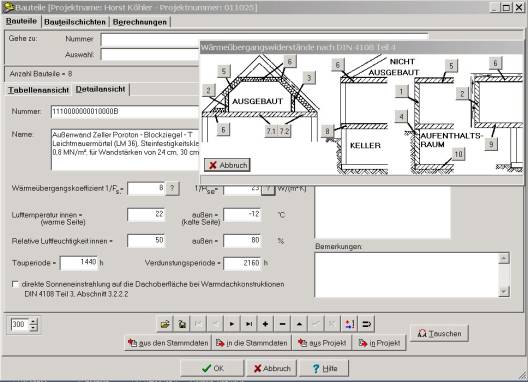Viewport: 528px width, 382px height.
Task: Delete record with minus icon
Action: coord(282,324)
